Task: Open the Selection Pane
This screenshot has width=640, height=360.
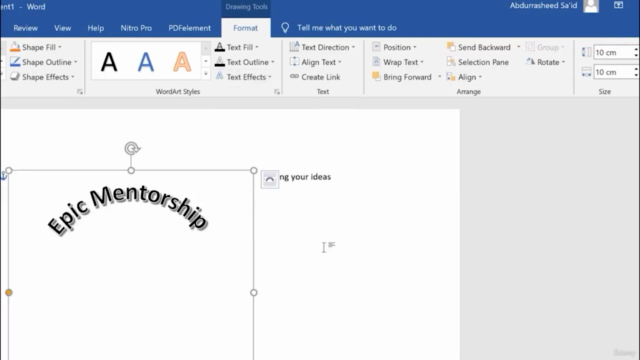Action: [x=478, y=62]
